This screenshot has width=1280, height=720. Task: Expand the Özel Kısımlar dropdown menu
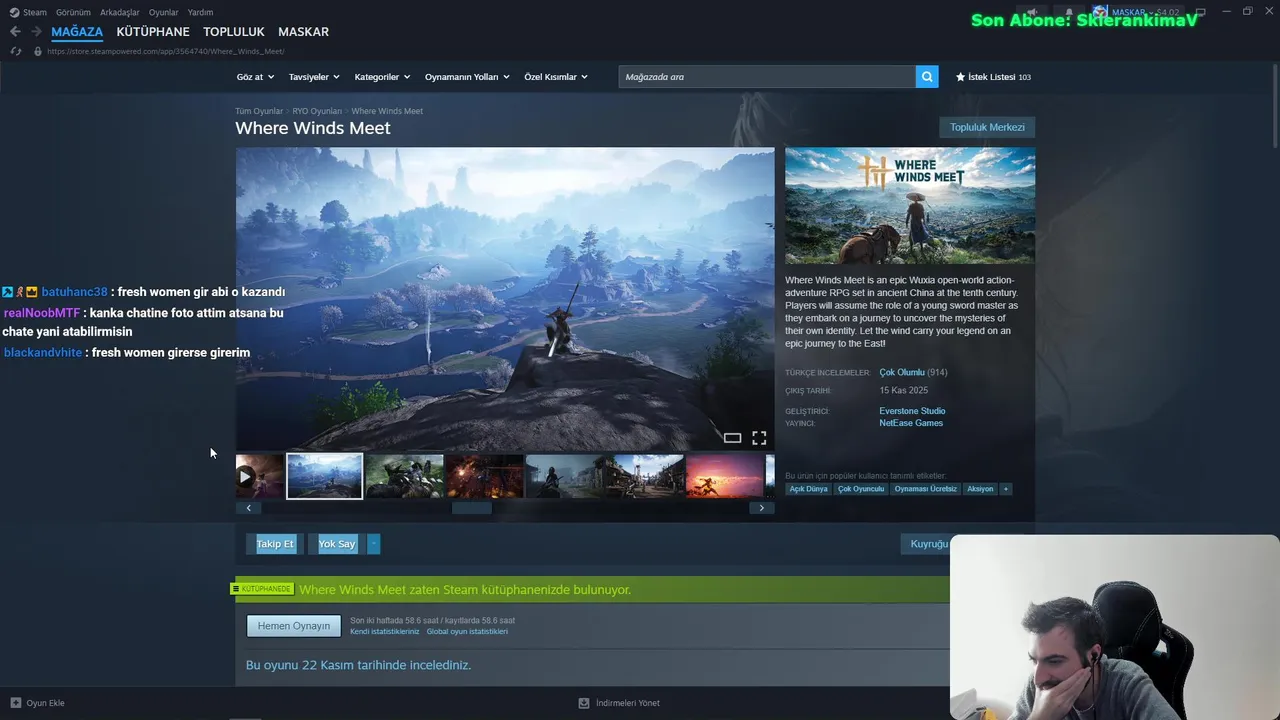point(556,77)
